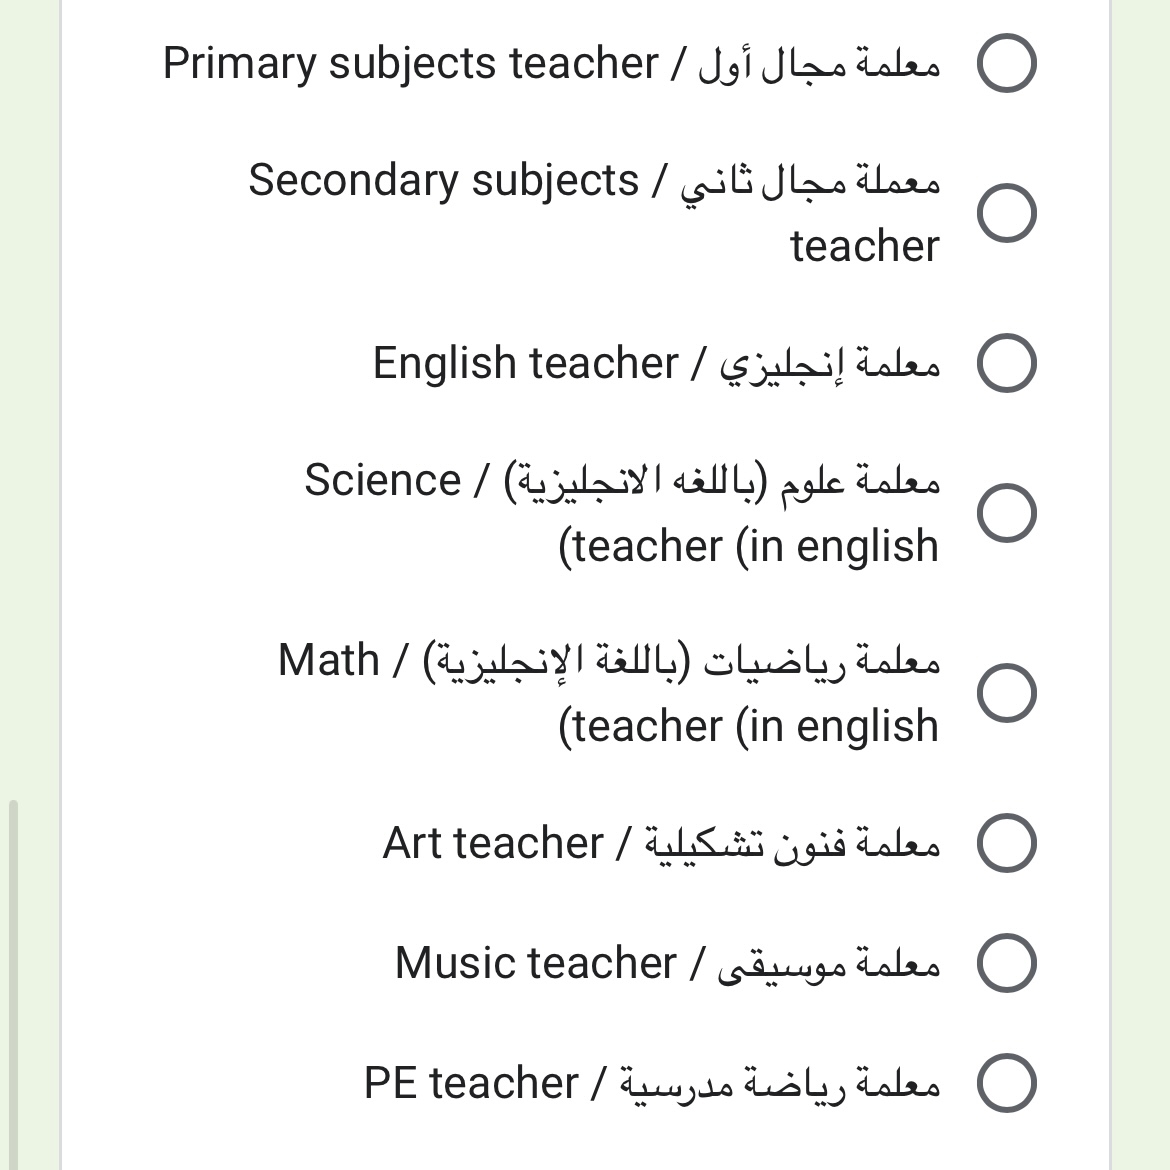The height and width of the screenshot is (1170, 1170).
Task: Pick the PE teacher radio button
Action: [x=1007, y=1083]
